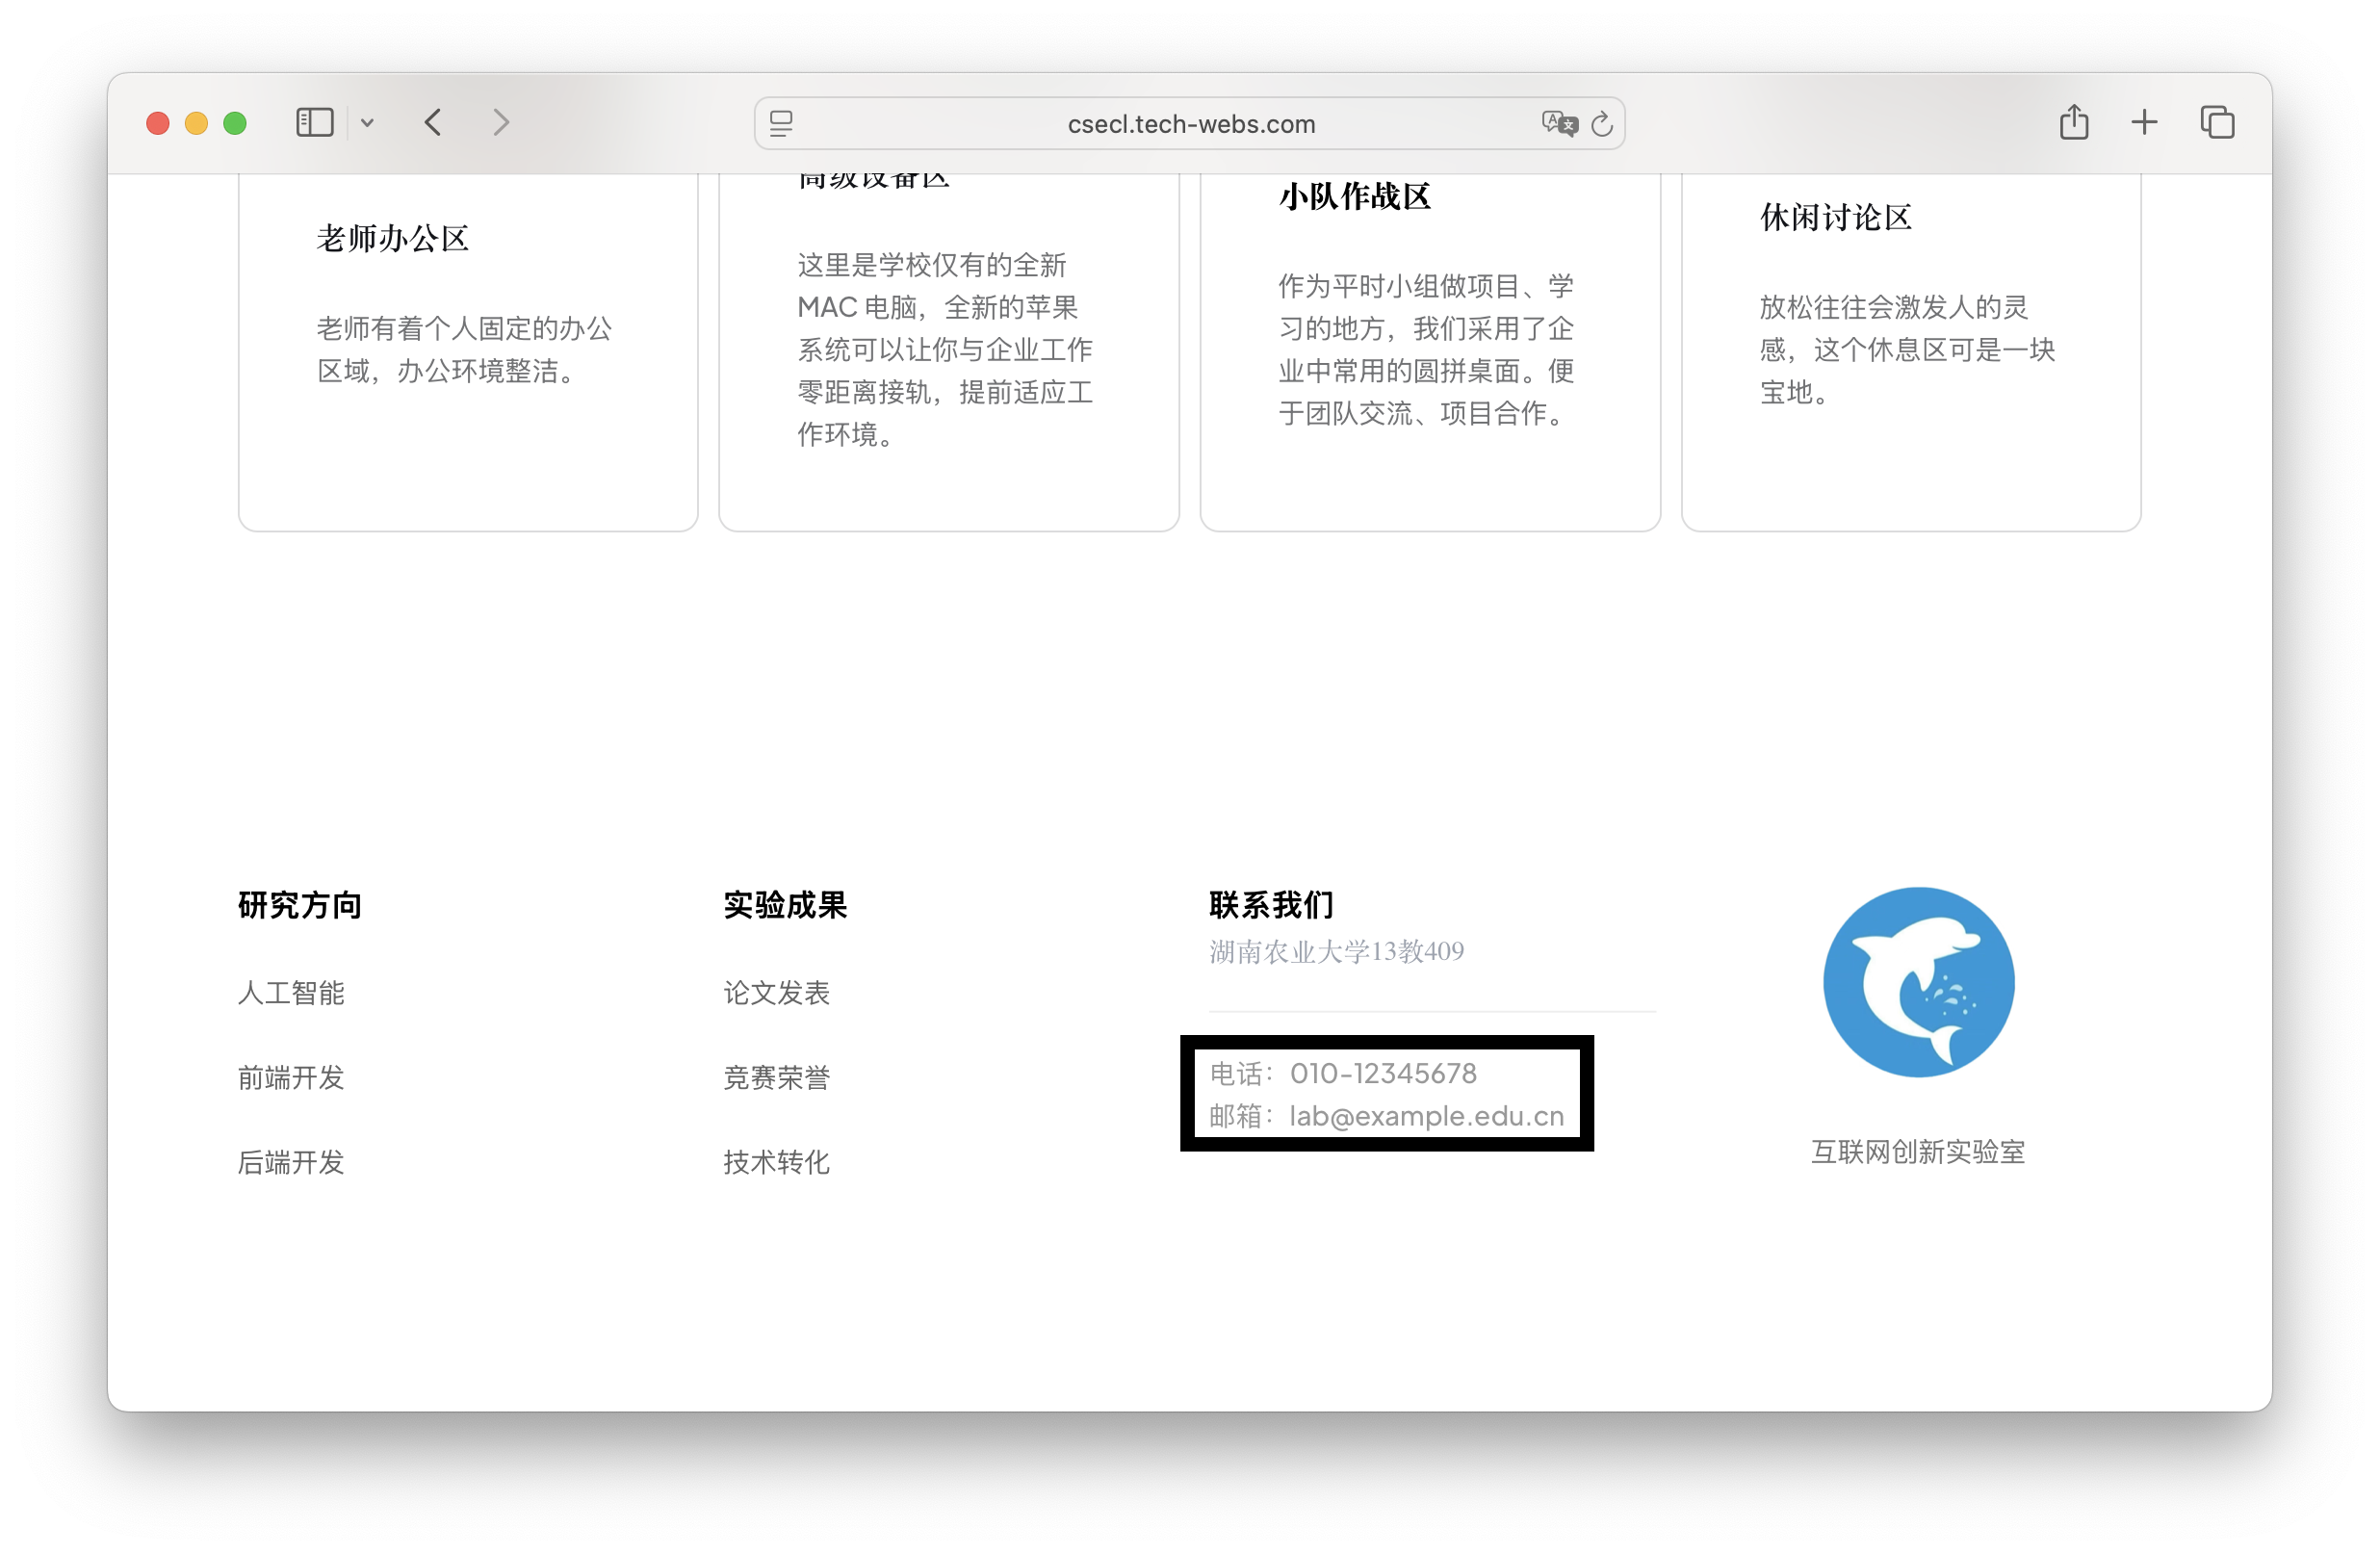
Task: Click the translate page icon
Action: pyautogui.click(x=1558, y=123)
